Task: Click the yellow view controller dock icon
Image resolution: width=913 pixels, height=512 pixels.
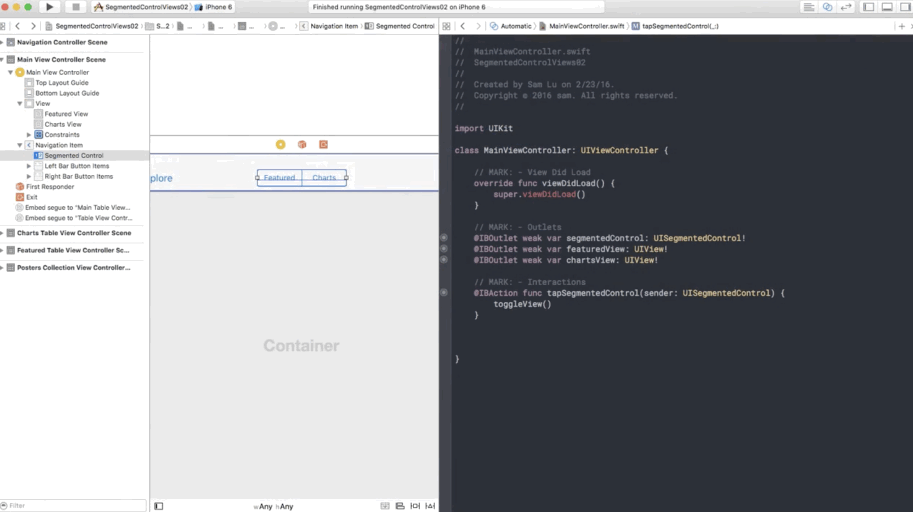Action: coord(281,144)
